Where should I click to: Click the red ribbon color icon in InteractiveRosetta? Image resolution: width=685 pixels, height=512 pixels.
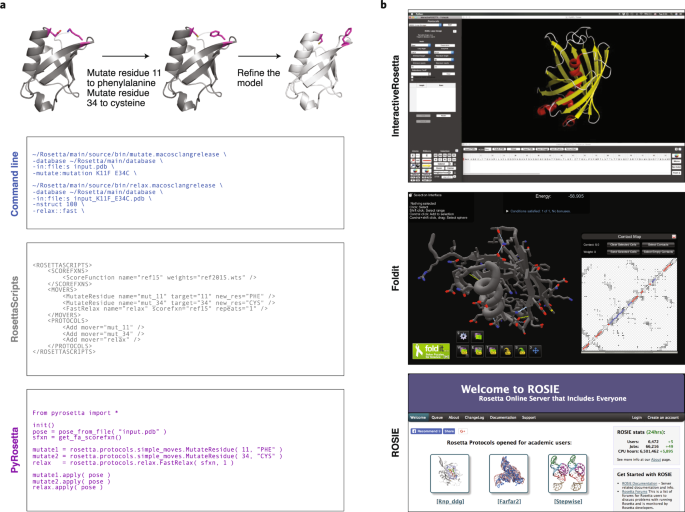(x=427, y=161)
